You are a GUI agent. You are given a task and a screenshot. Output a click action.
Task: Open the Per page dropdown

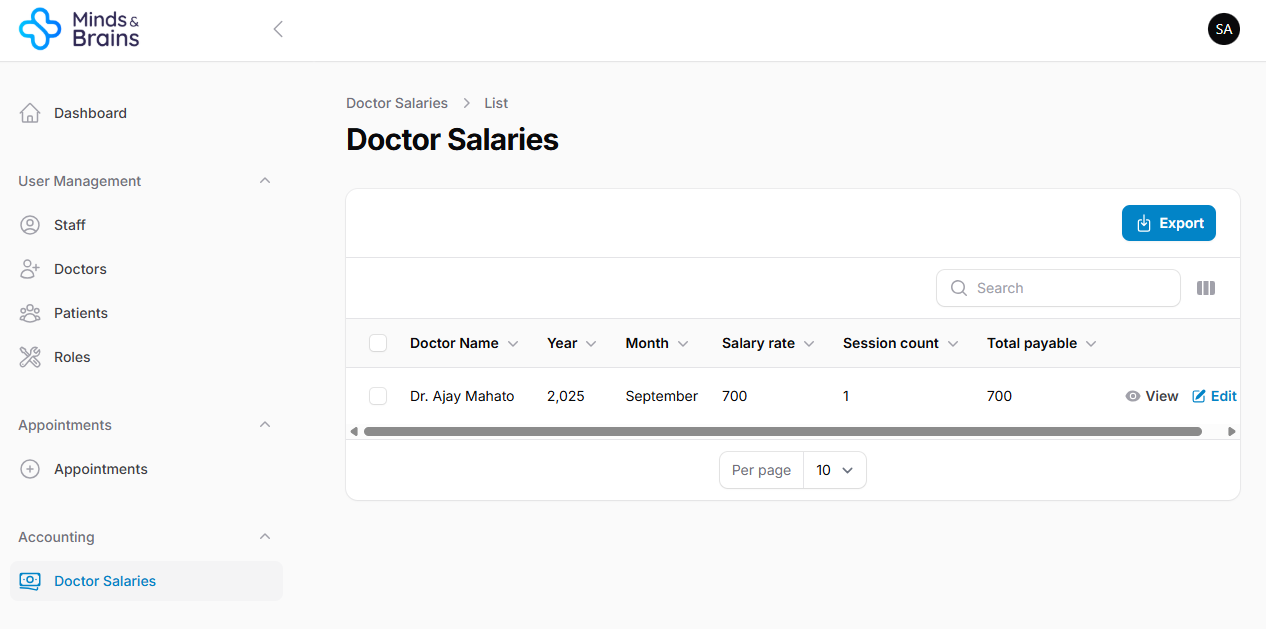click(834, 470)
